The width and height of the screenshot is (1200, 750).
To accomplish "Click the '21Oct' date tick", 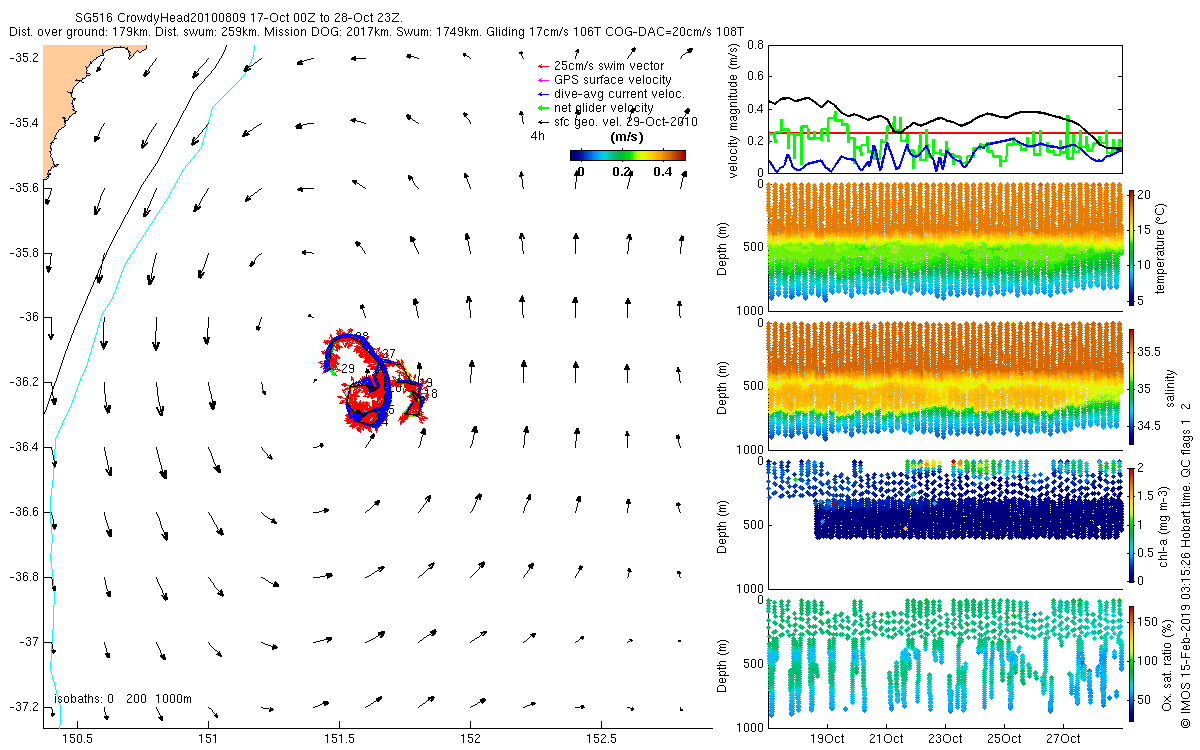I will coord(886,739).
